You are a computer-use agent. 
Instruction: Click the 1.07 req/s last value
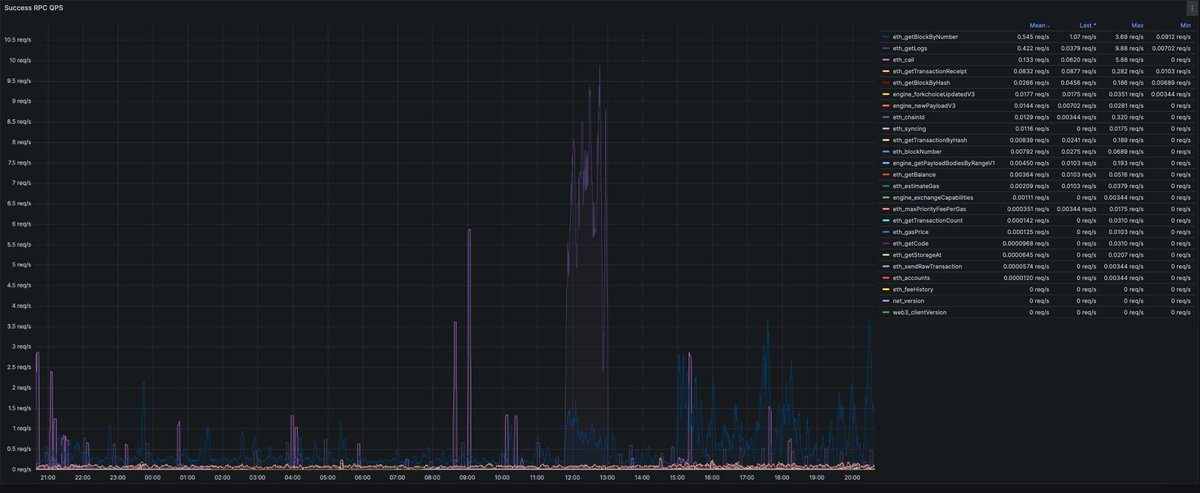(x=1084, y=36)
